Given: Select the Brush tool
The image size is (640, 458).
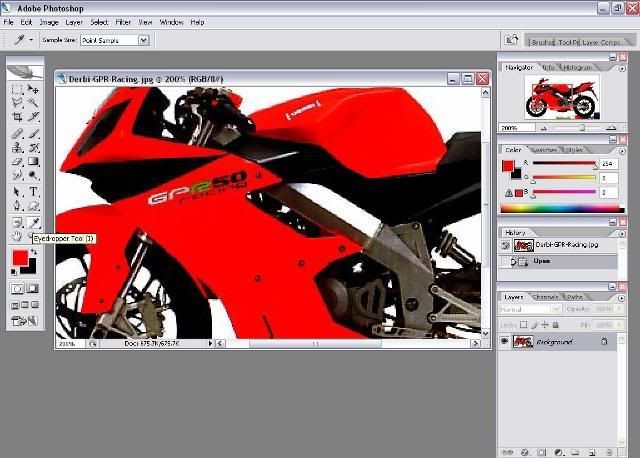Looking at the screenshot, I should [33, 133].
